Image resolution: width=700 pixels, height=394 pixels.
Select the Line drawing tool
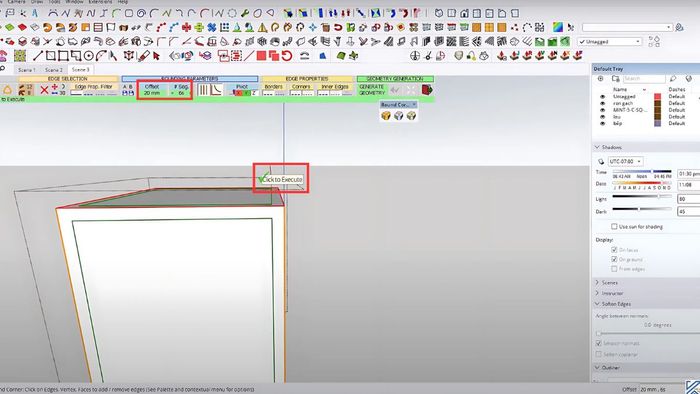[38, 56]
